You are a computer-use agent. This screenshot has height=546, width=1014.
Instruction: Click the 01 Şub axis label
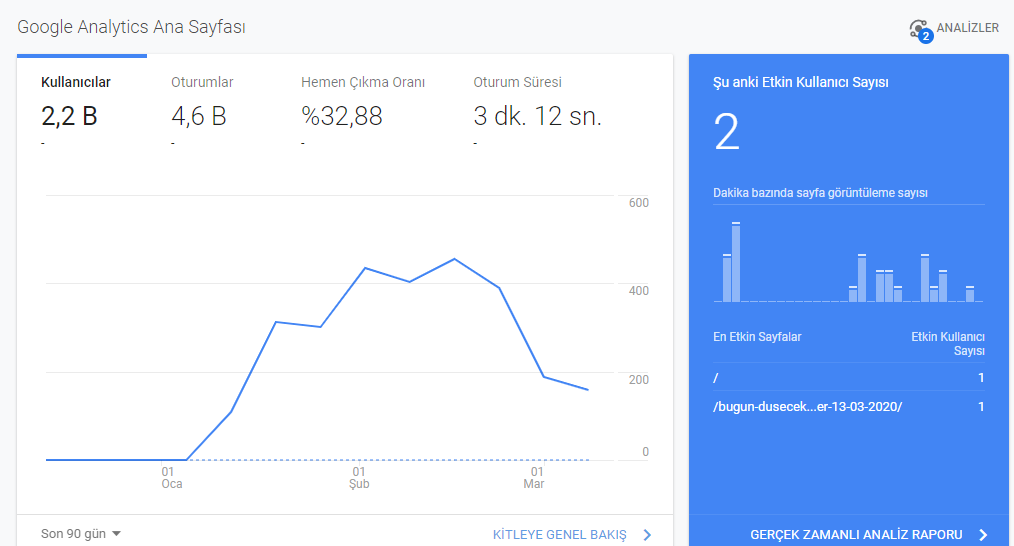359,477
